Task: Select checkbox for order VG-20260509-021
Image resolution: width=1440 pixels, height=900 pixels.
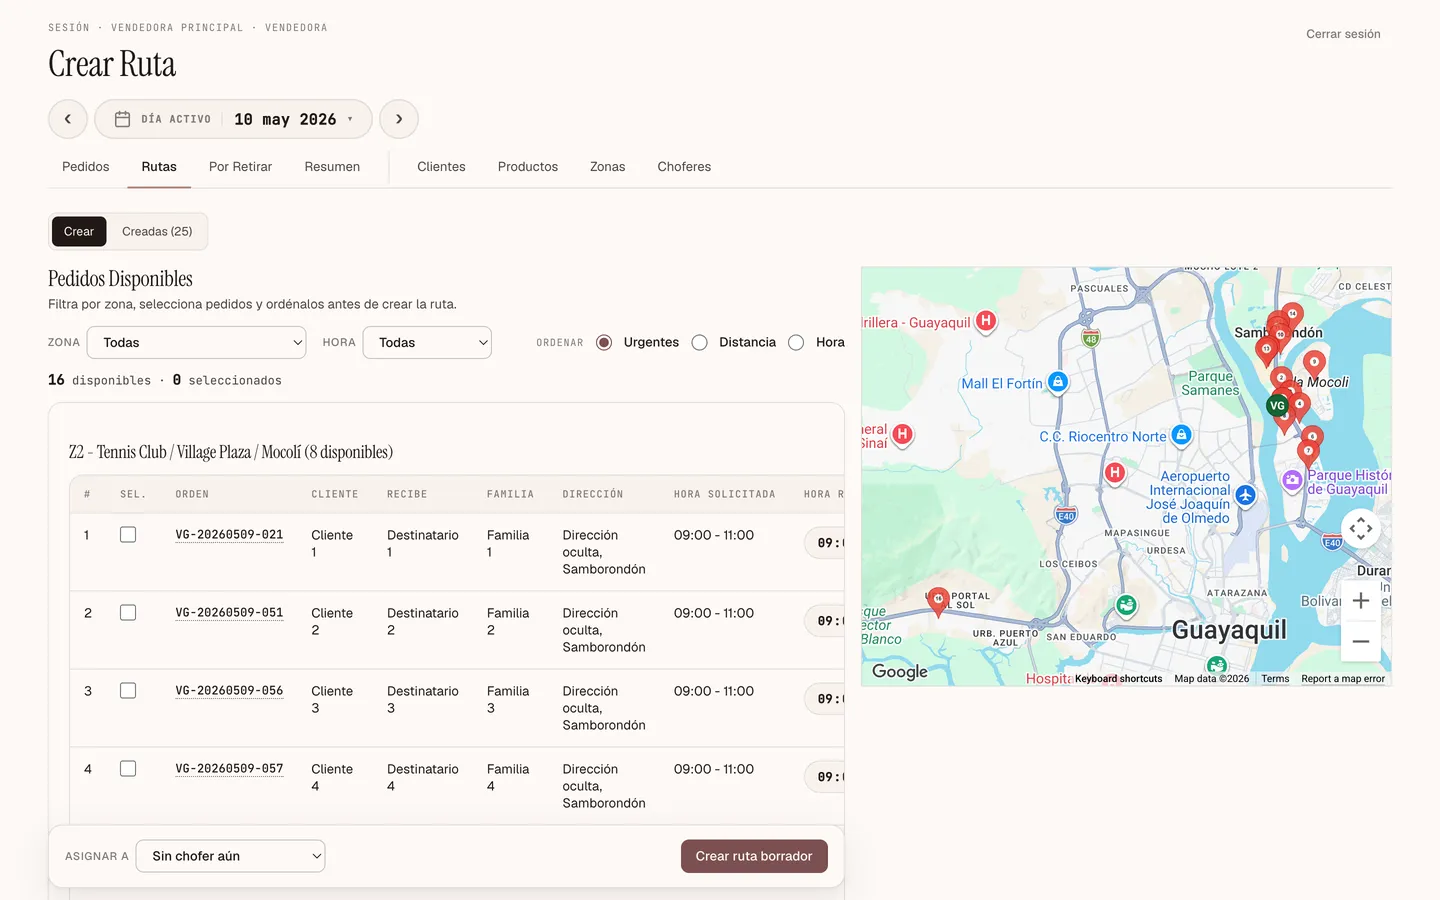Action: [x=128, y=535]
